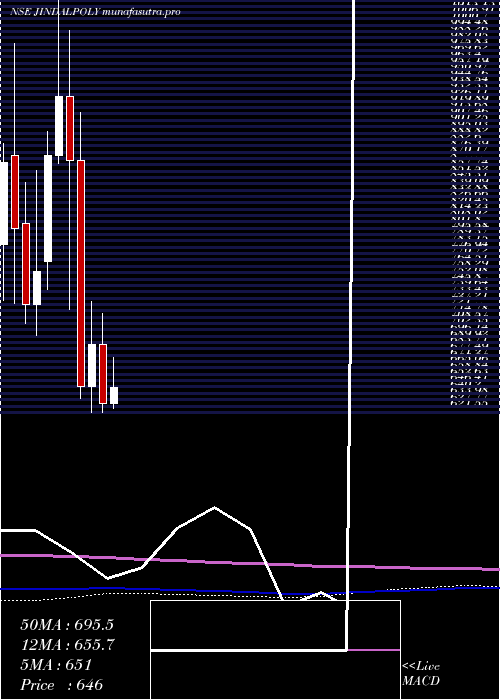This screenshot has width=500, height=700.
Task: Select the 12MA : 655.7 value text
Action: tap(67, 645)
